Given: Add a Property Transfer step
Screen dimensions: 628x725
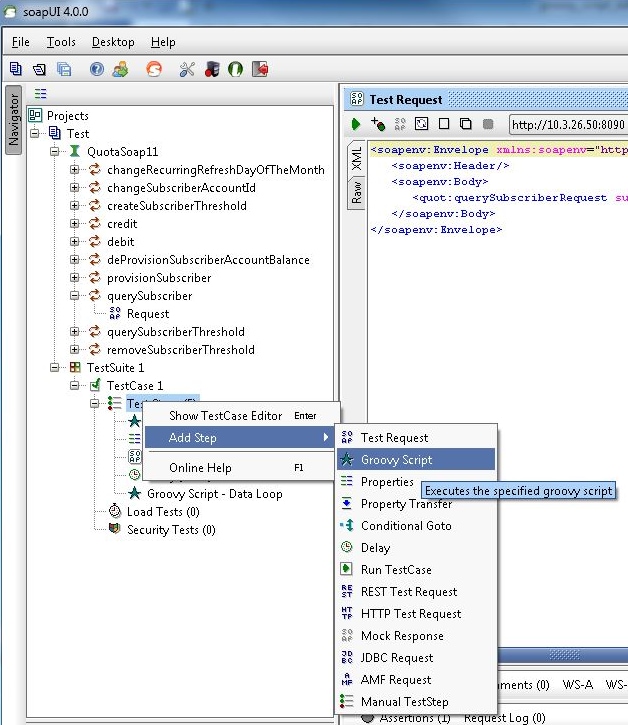Looking at the screenshot, I should coord(416,504).
